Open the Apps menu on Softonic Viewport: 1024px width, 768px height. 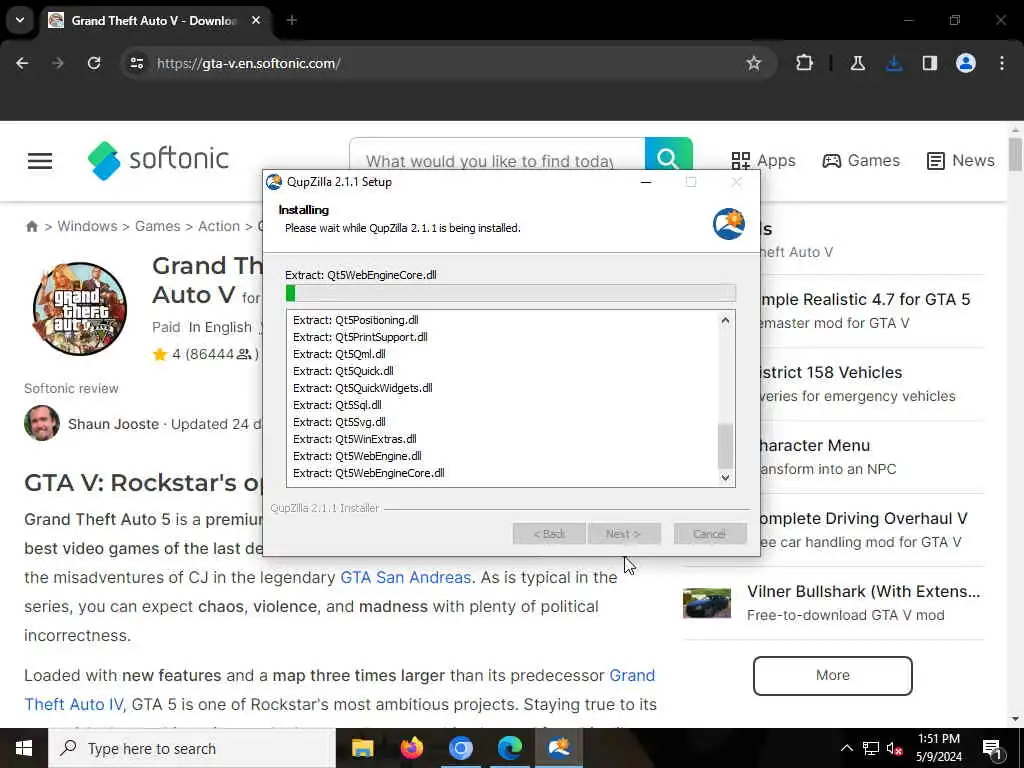click(x=763, y=161)
